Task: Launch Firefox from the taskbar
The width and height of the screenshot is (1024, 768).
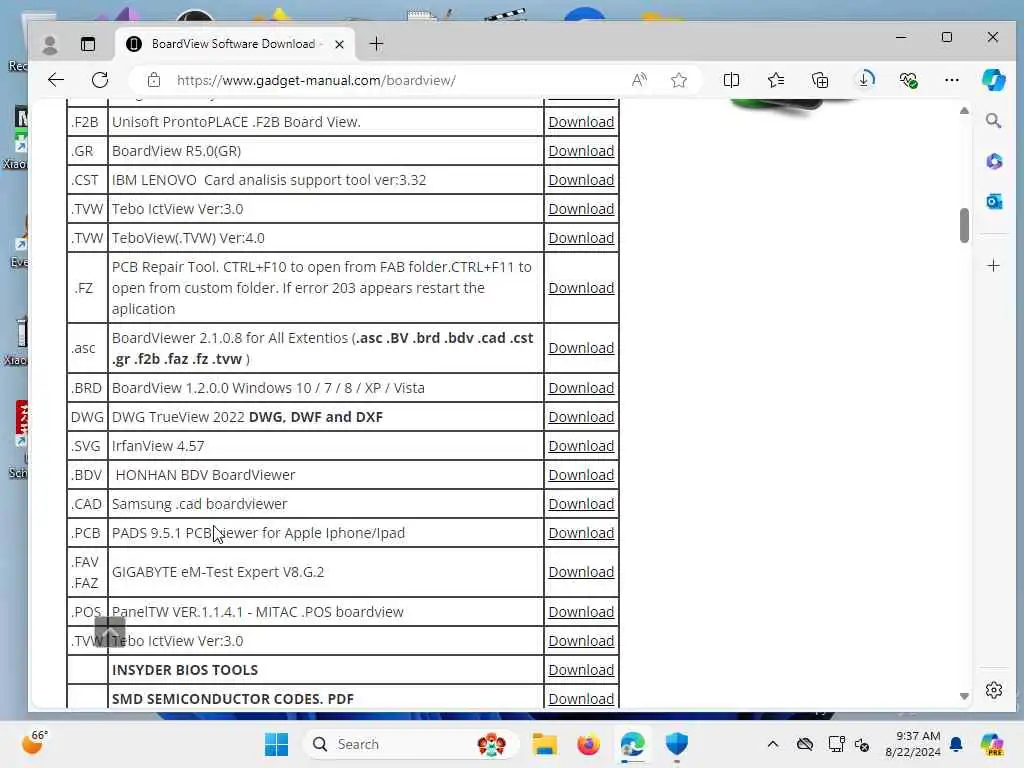Action: (x=588, y=744)
